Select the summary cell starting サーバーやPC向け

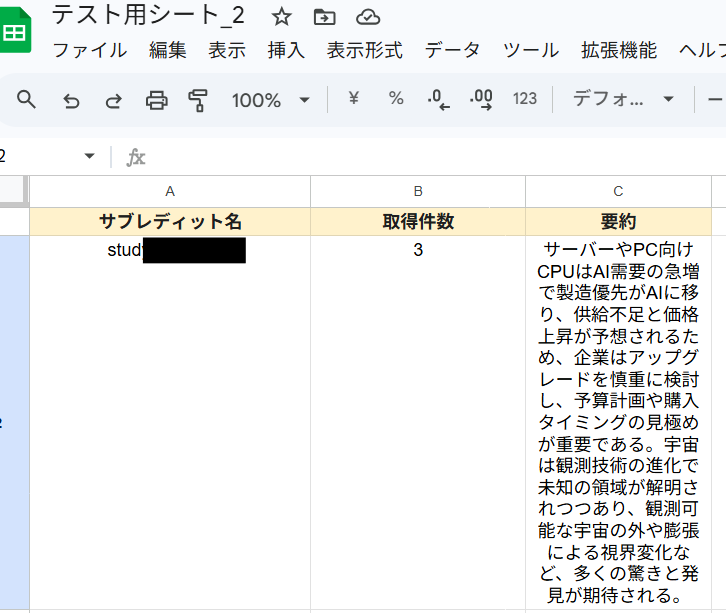coord(618,423)
